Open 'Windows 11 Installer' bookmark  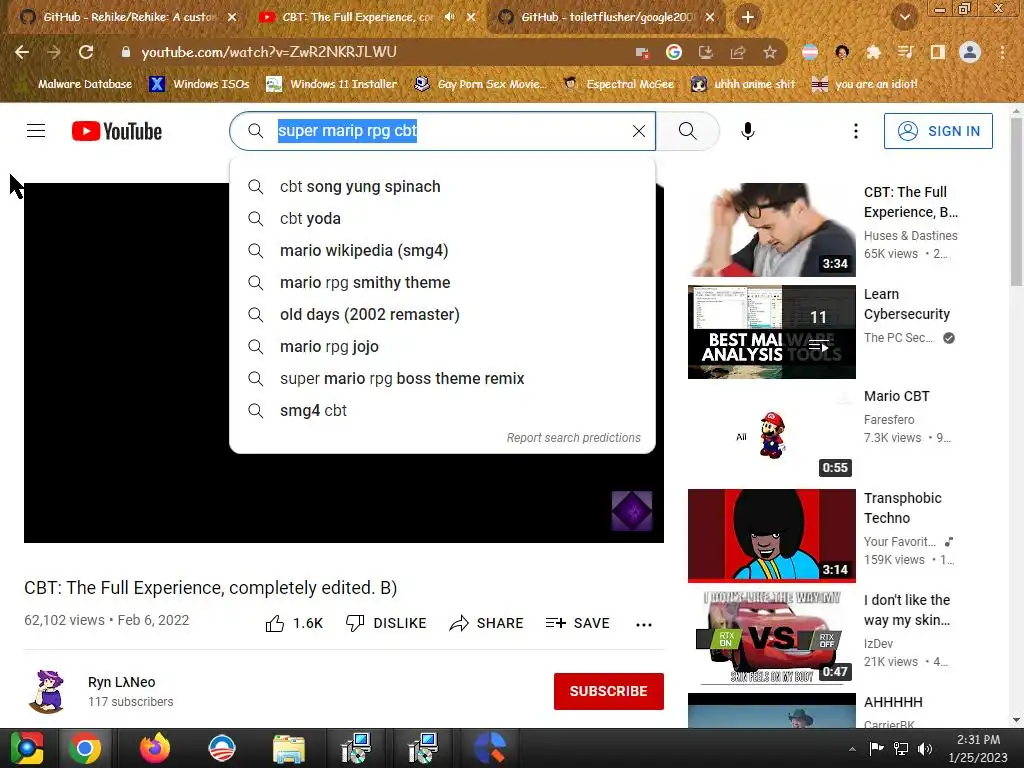click(x=332, y=84)
